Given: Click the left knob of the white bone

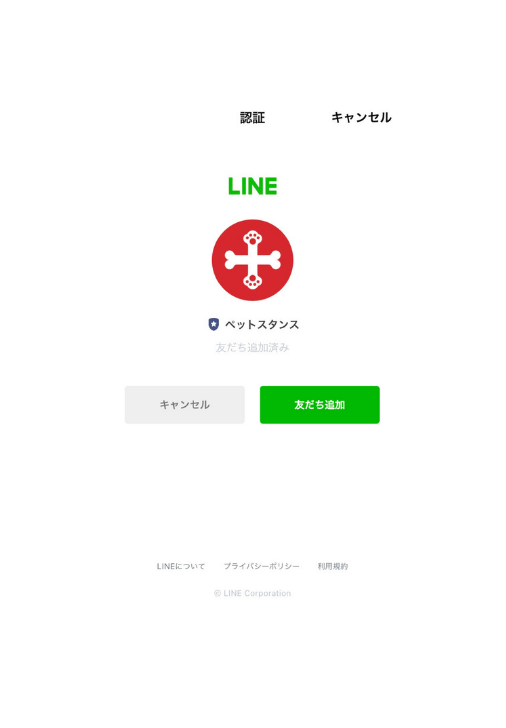Looking at the screenshot, I should coord(231,260).
